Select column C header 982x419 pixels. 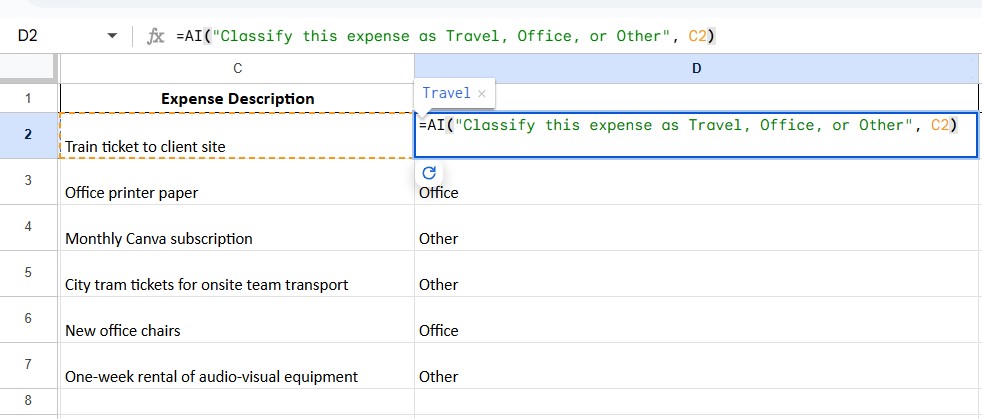237,68
